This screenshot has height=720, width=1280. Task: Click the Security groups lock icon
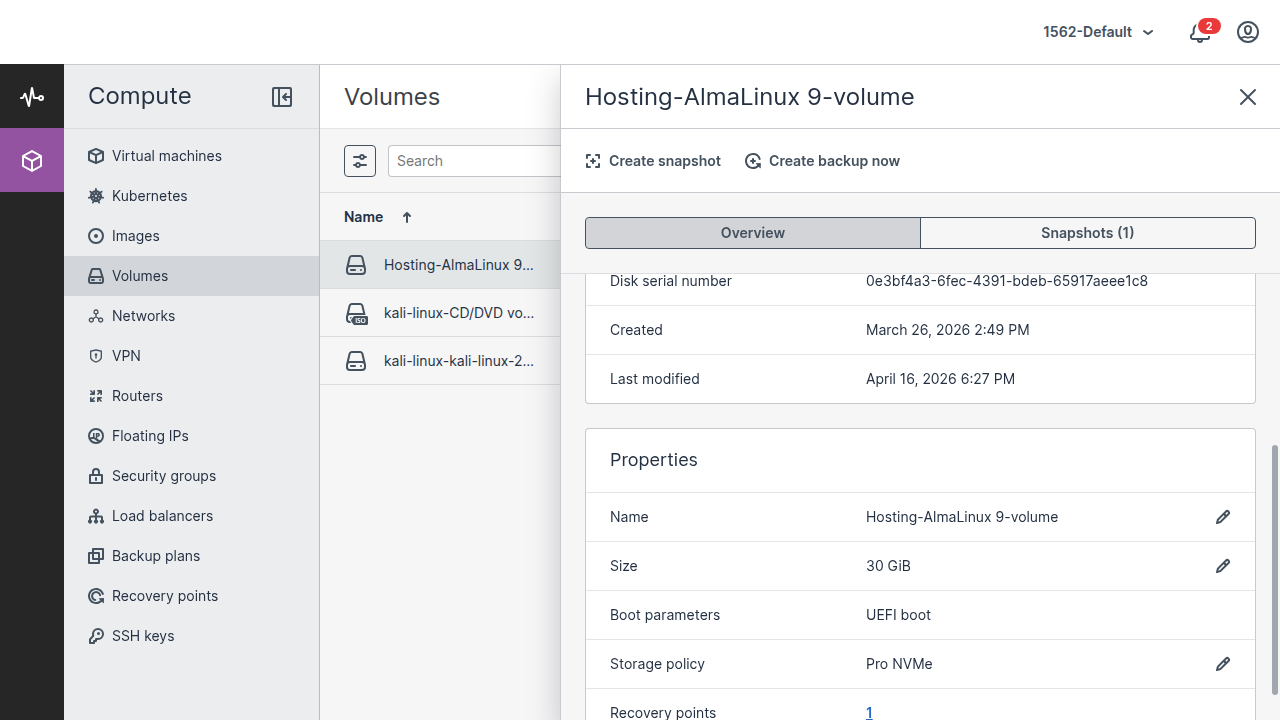(96, 476)
